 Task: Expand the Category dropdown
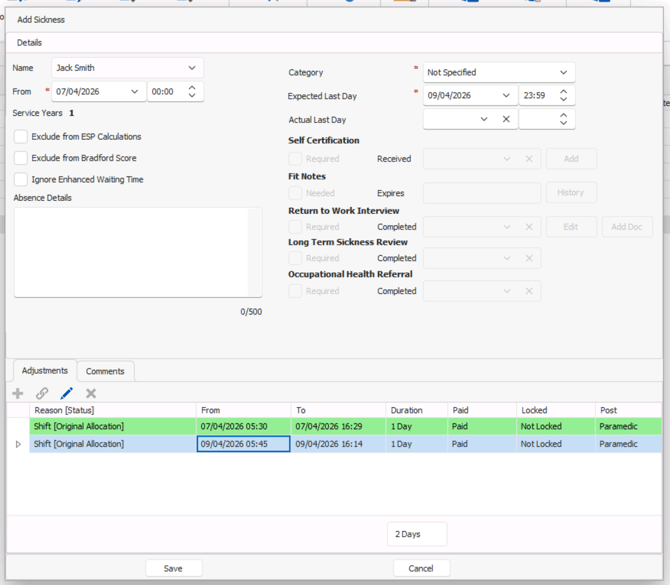[563, 73]
